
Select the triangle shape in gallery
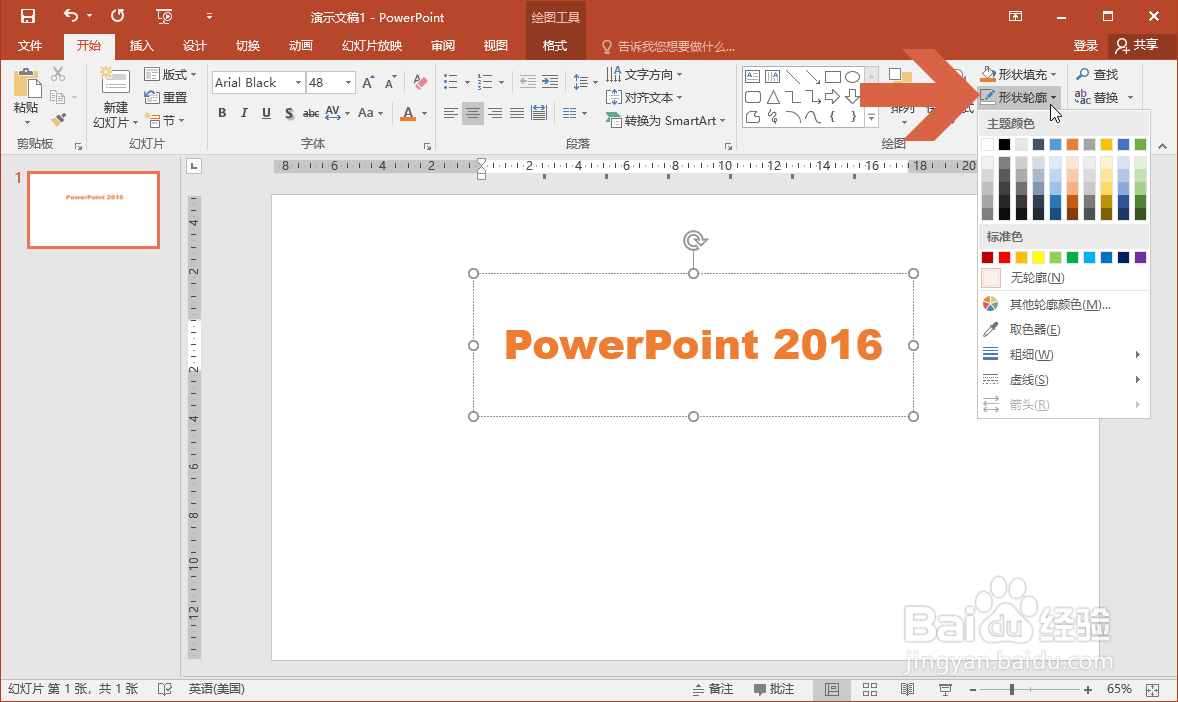(773, 97)
